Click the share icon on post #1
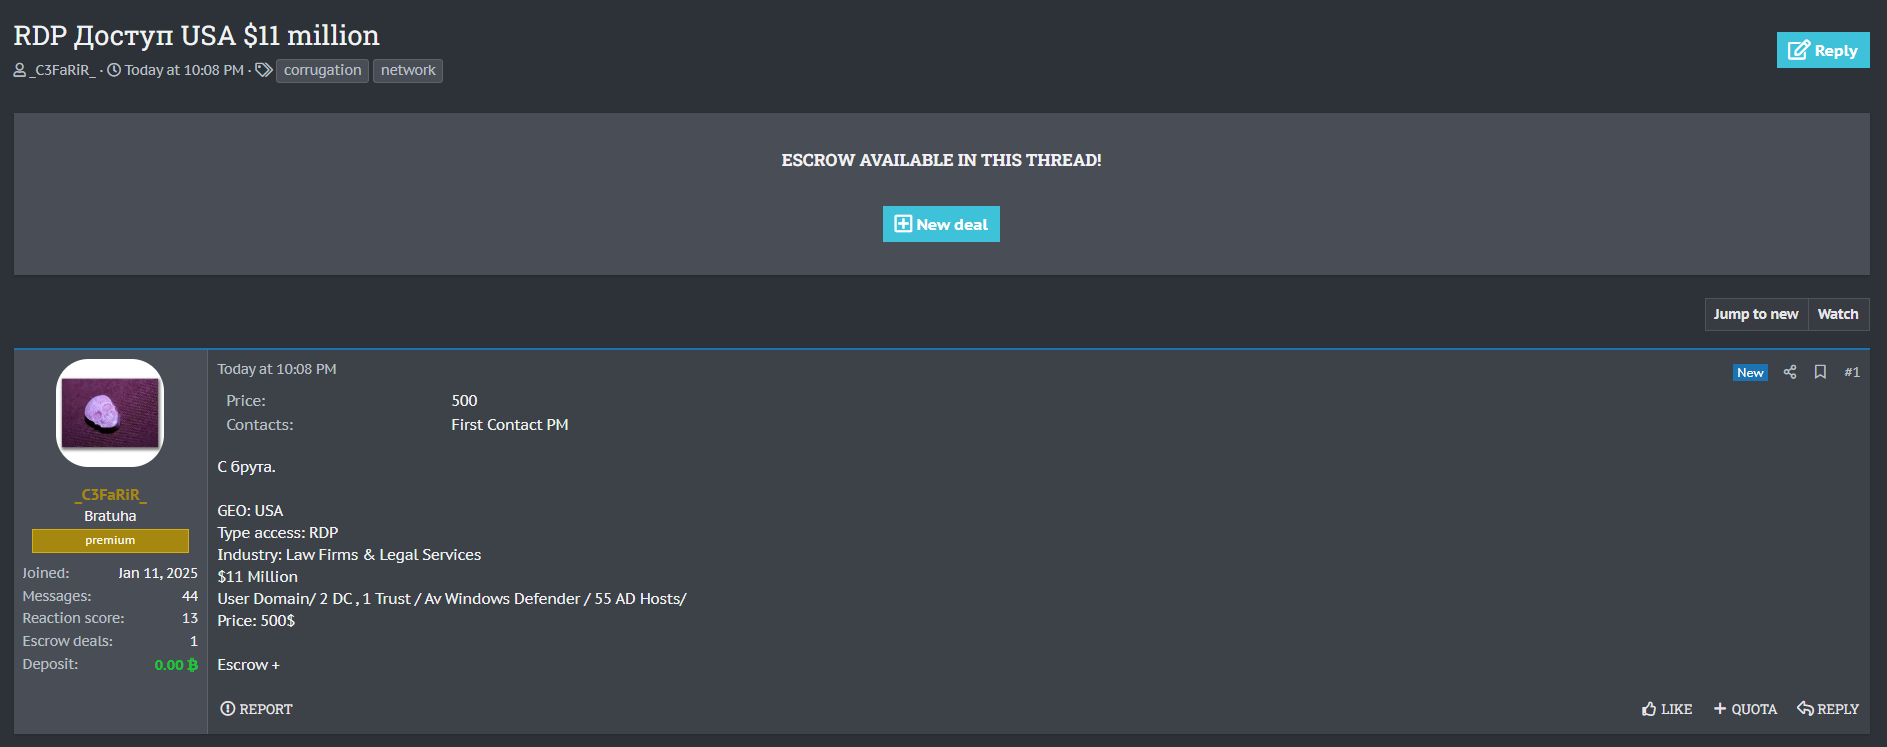The image size is (1887, 747). (x=1790, y=372)
